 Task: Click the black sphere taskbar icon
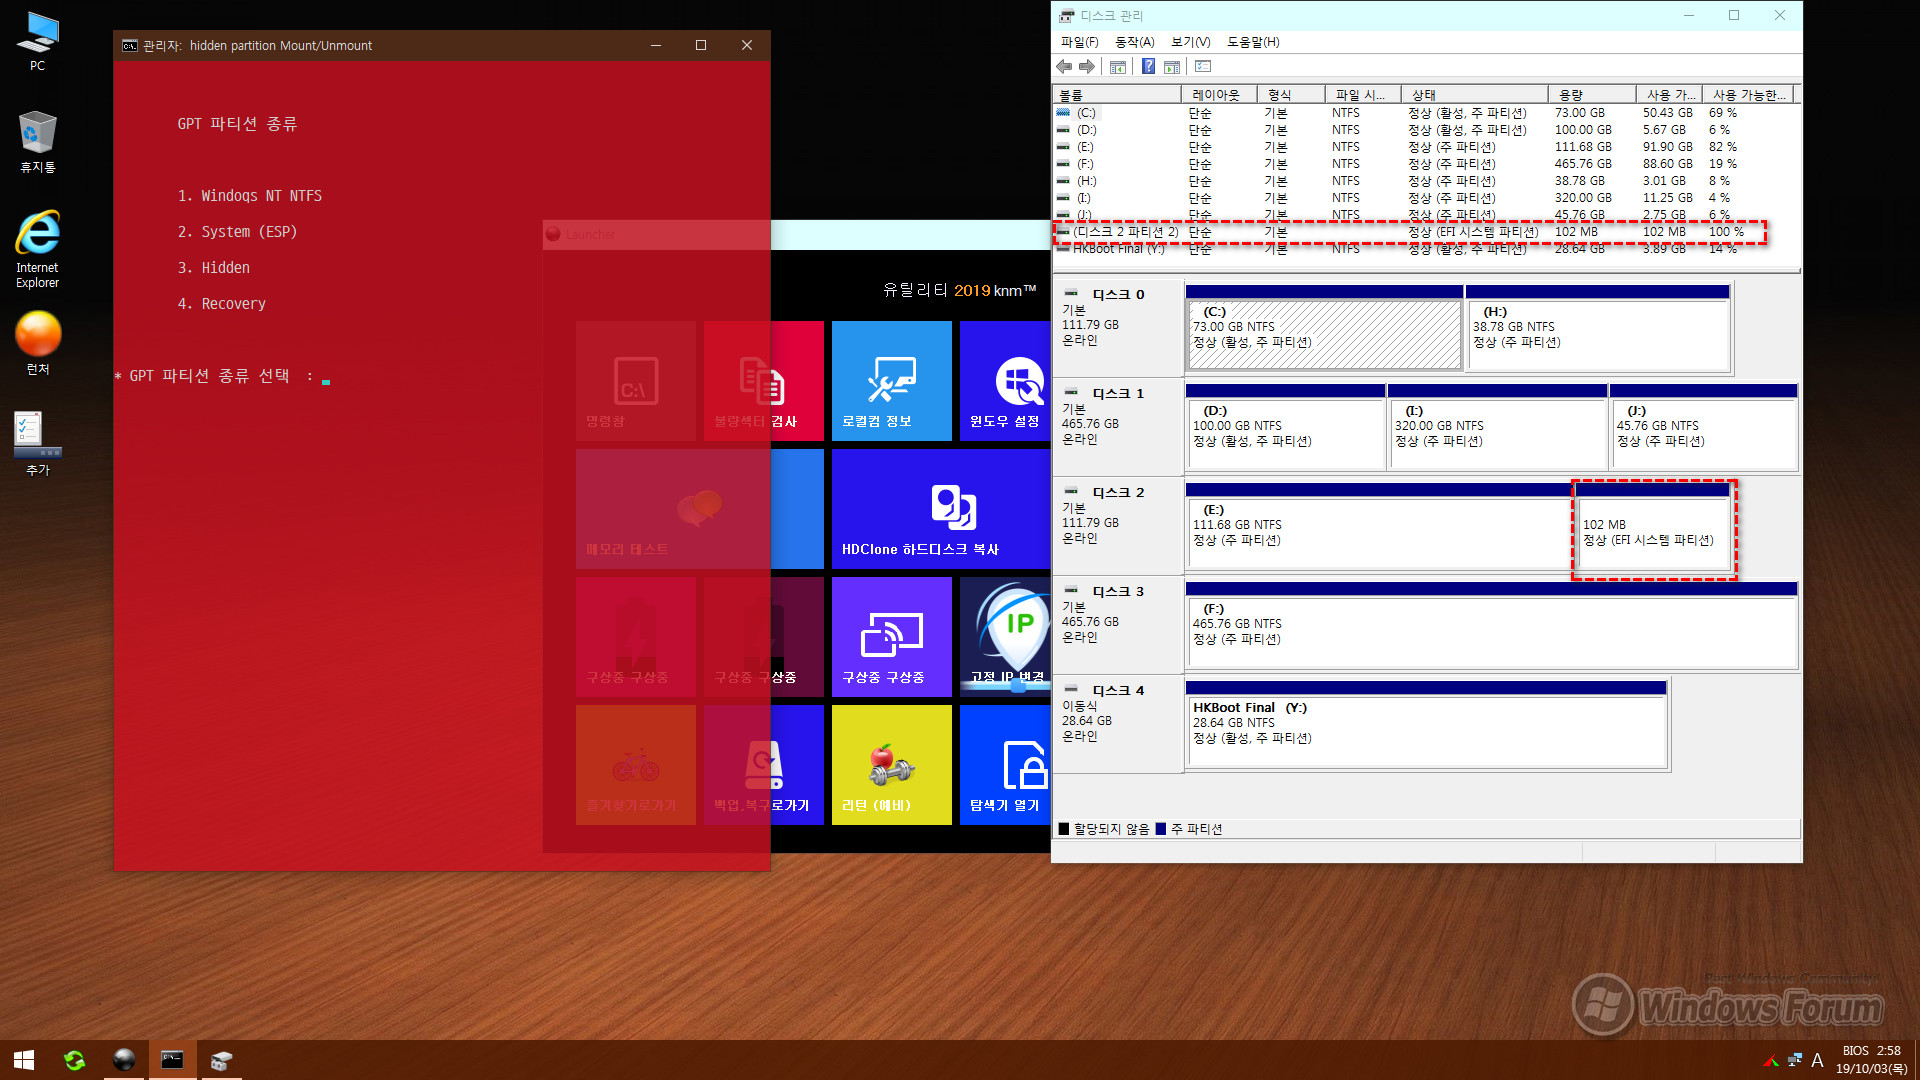point(124,1060)
